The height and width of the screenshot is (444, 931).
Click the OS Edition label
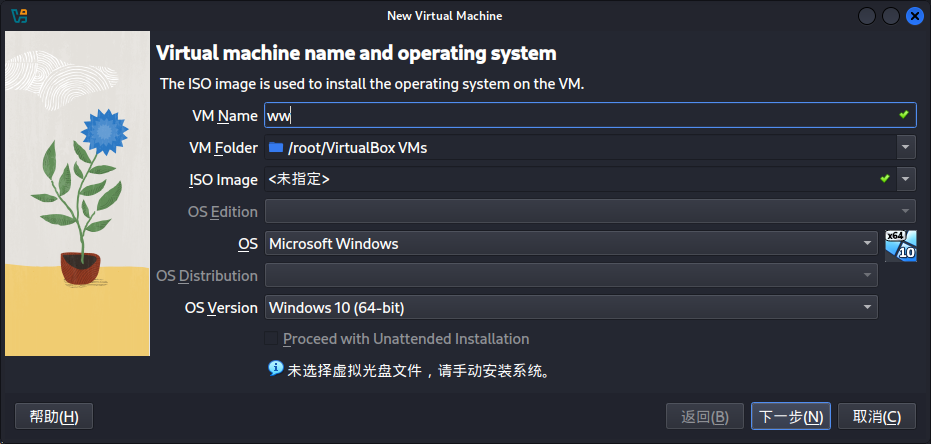pos(223,212)
